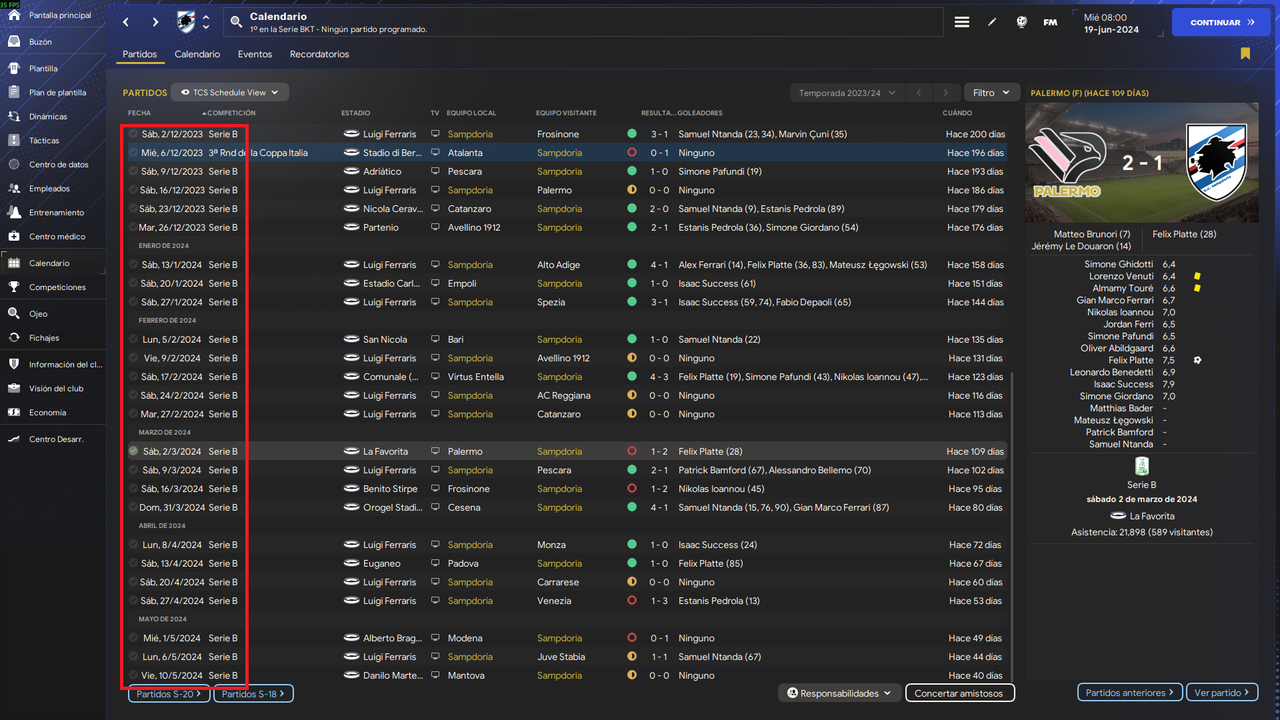Open the Filtro dropdown

992,93
